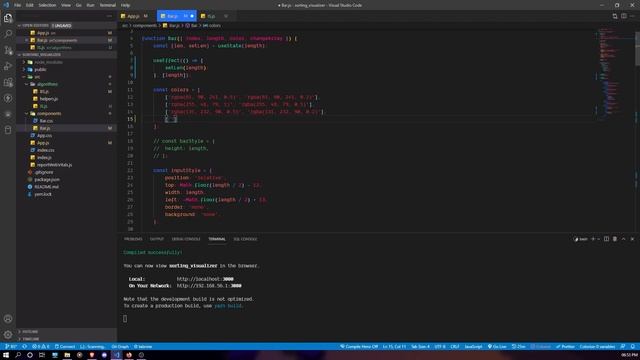
Task: Open the Thunder Client lightning icon
Action: point(8,98)
